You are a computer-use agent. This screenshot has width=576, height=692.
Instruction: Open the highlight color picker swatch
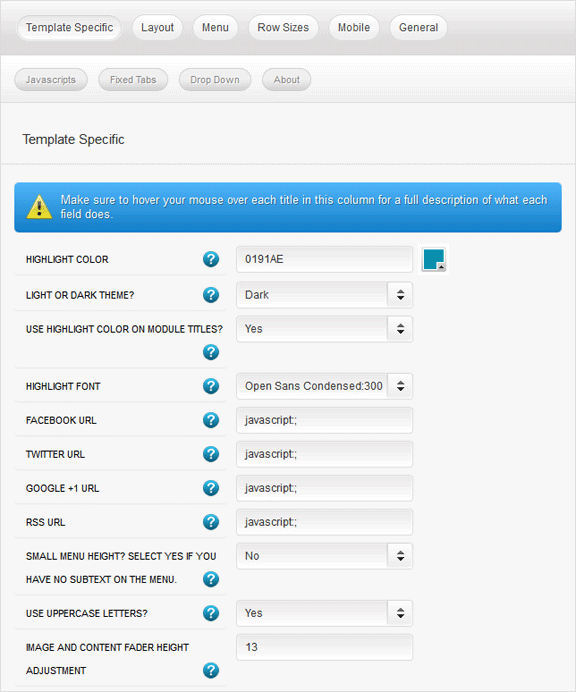434,259
